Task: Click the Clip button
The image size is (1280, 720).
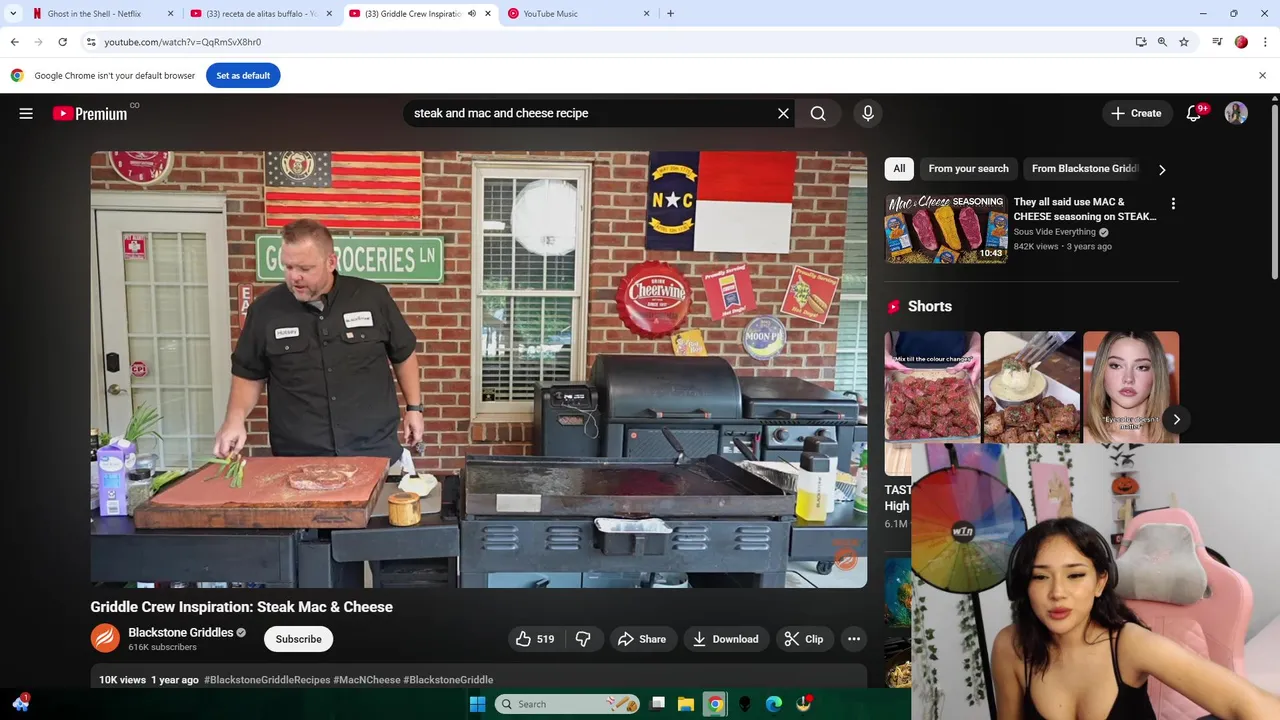Action: tap(804, 639)
